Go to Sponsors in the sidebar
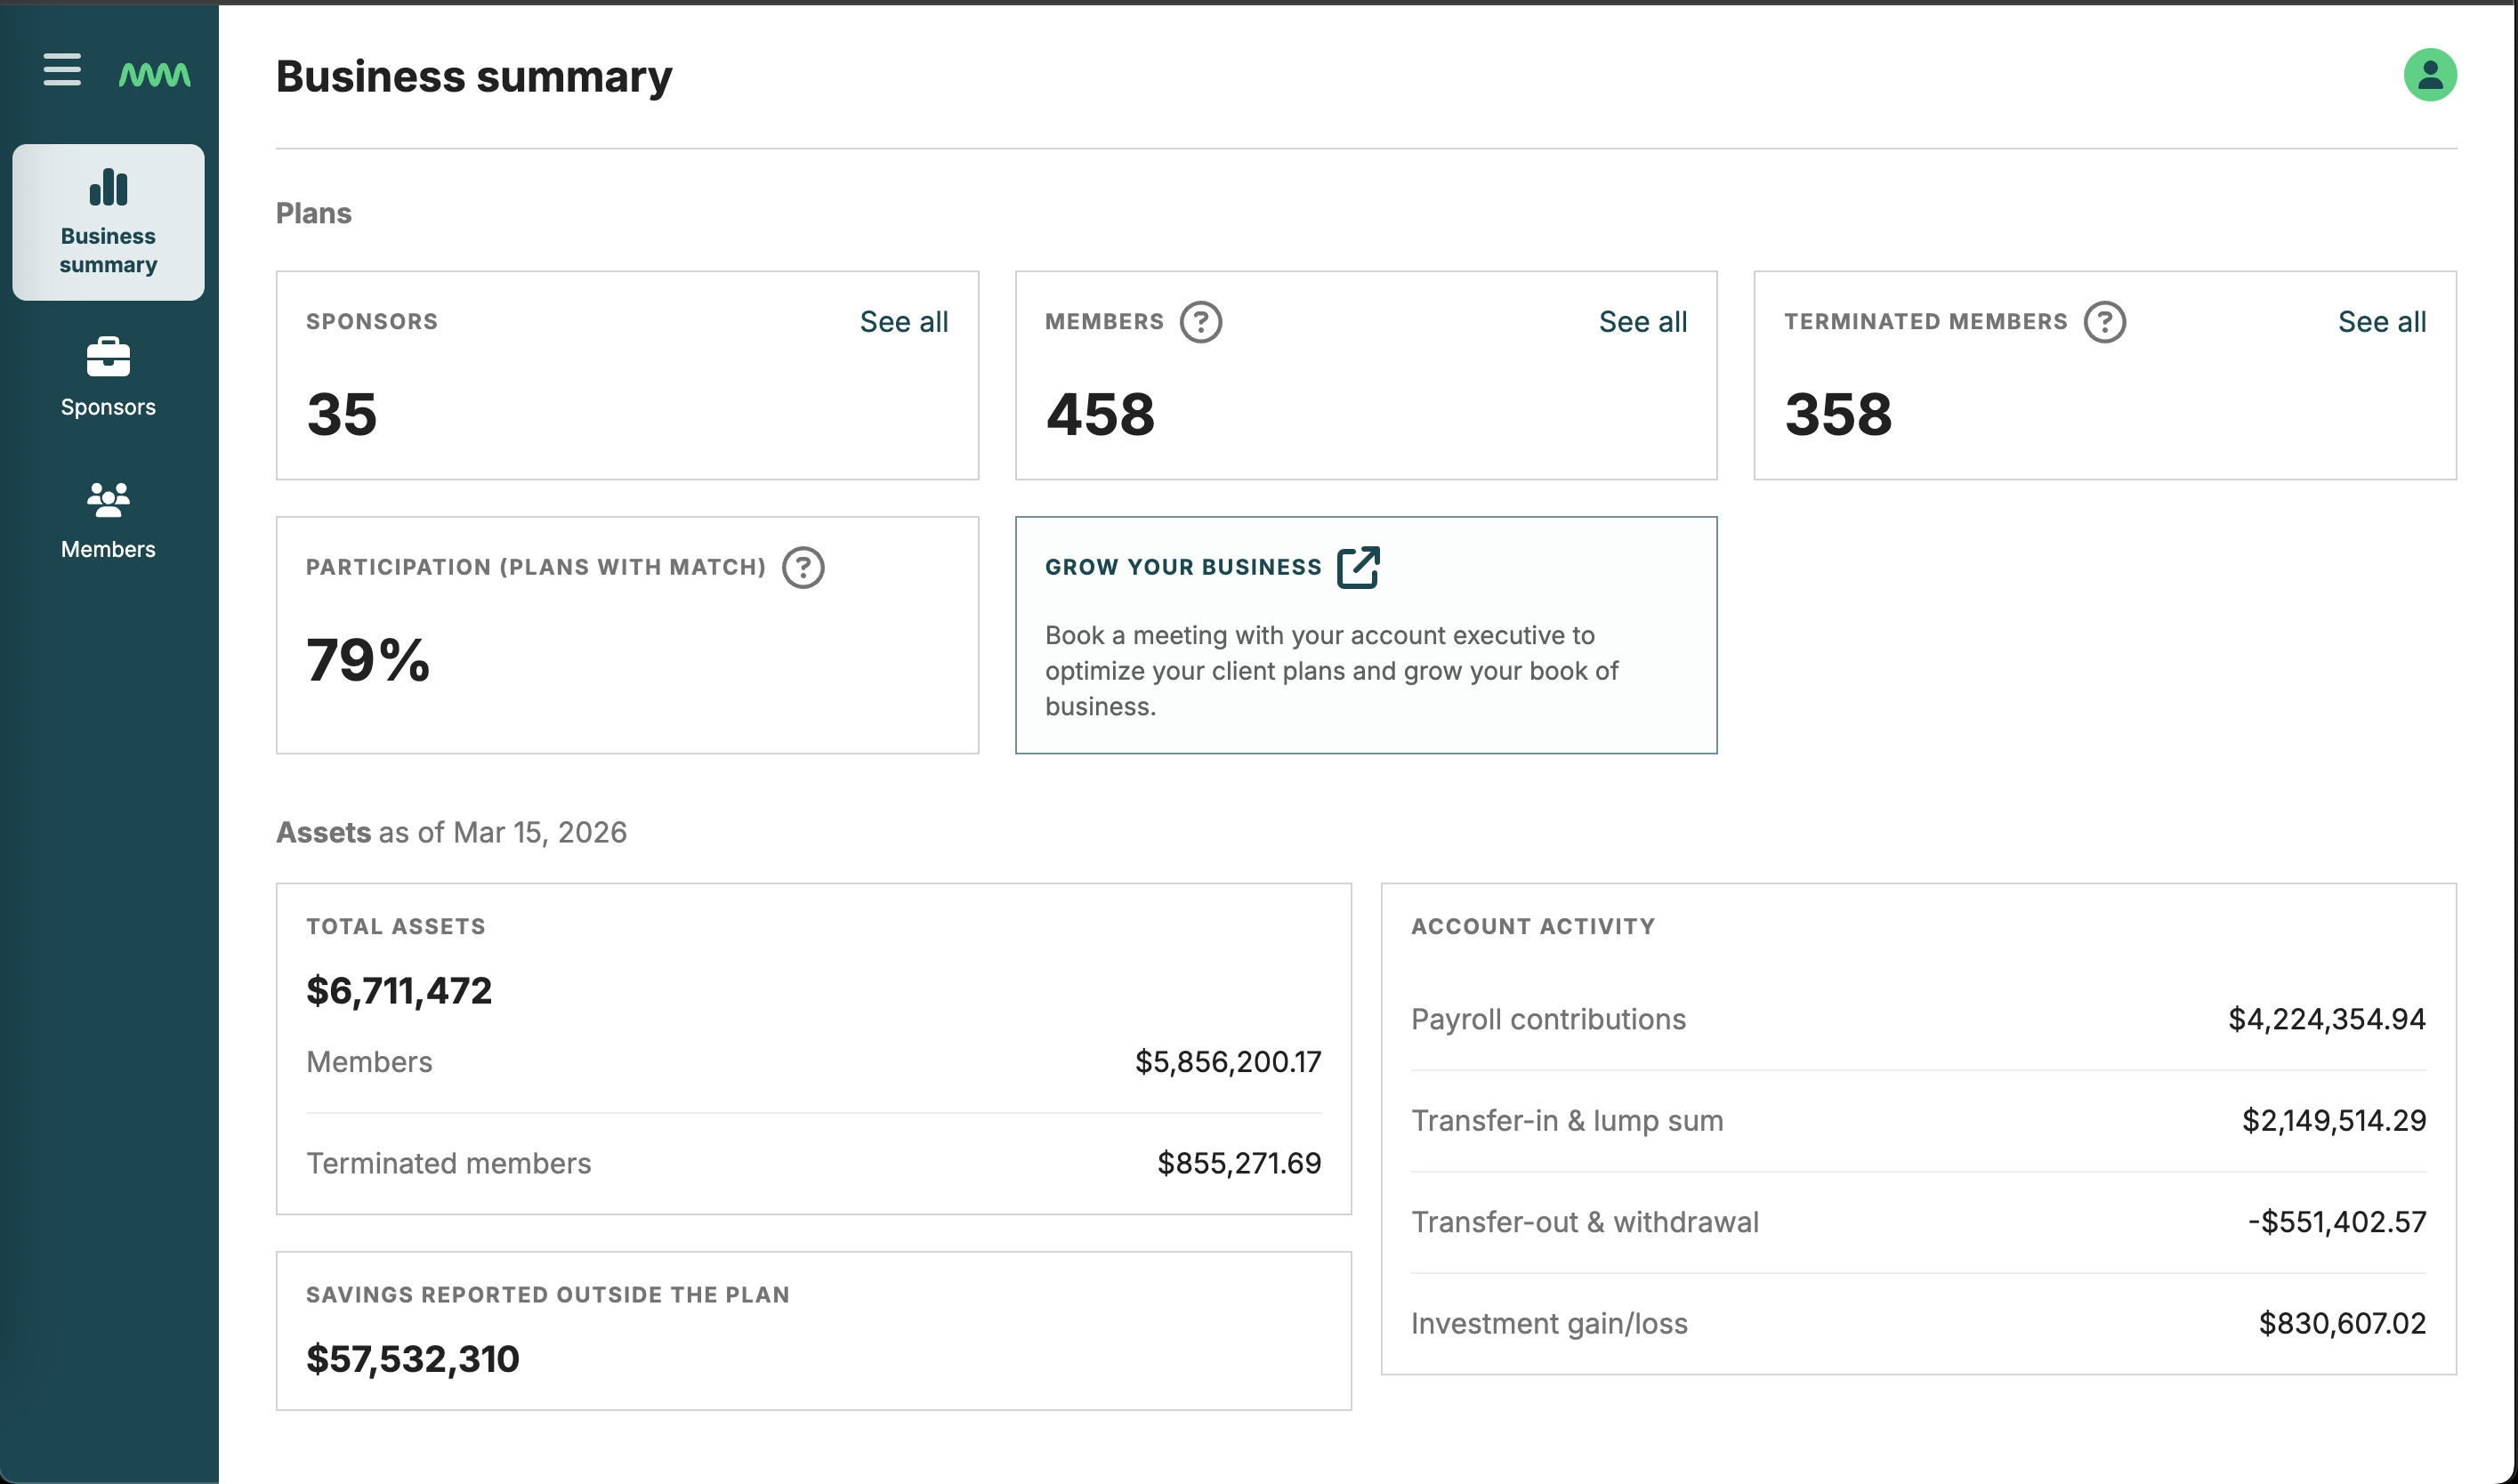This screenshot has height=1484, width=2518. coord(108,378)
